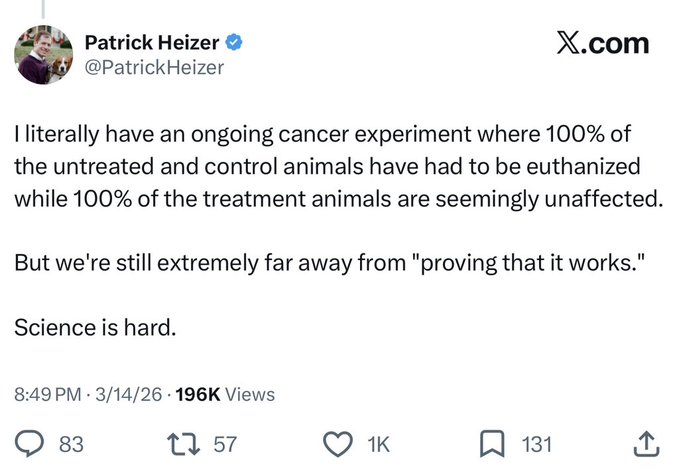Like the tweet with the heart icon
The height and width of the screenshot is (475, 679).
click(342, 444)
